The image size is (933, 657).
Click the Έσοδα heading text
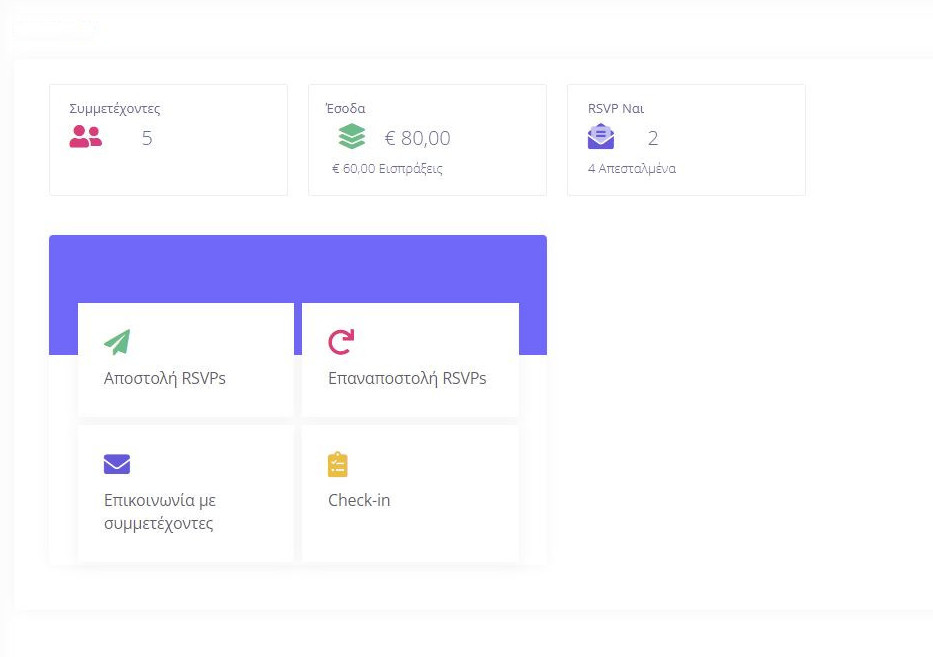[346, 108]
